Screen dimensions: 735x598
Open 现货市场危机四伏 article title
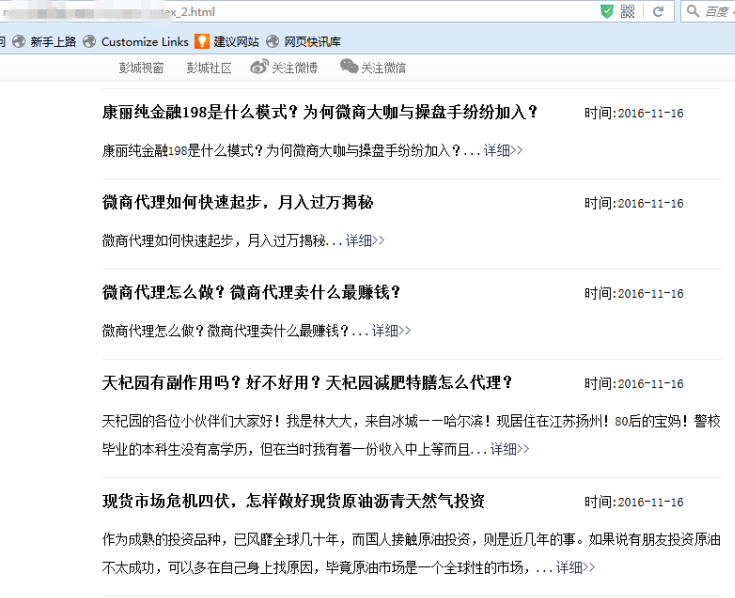coord(293,500)
